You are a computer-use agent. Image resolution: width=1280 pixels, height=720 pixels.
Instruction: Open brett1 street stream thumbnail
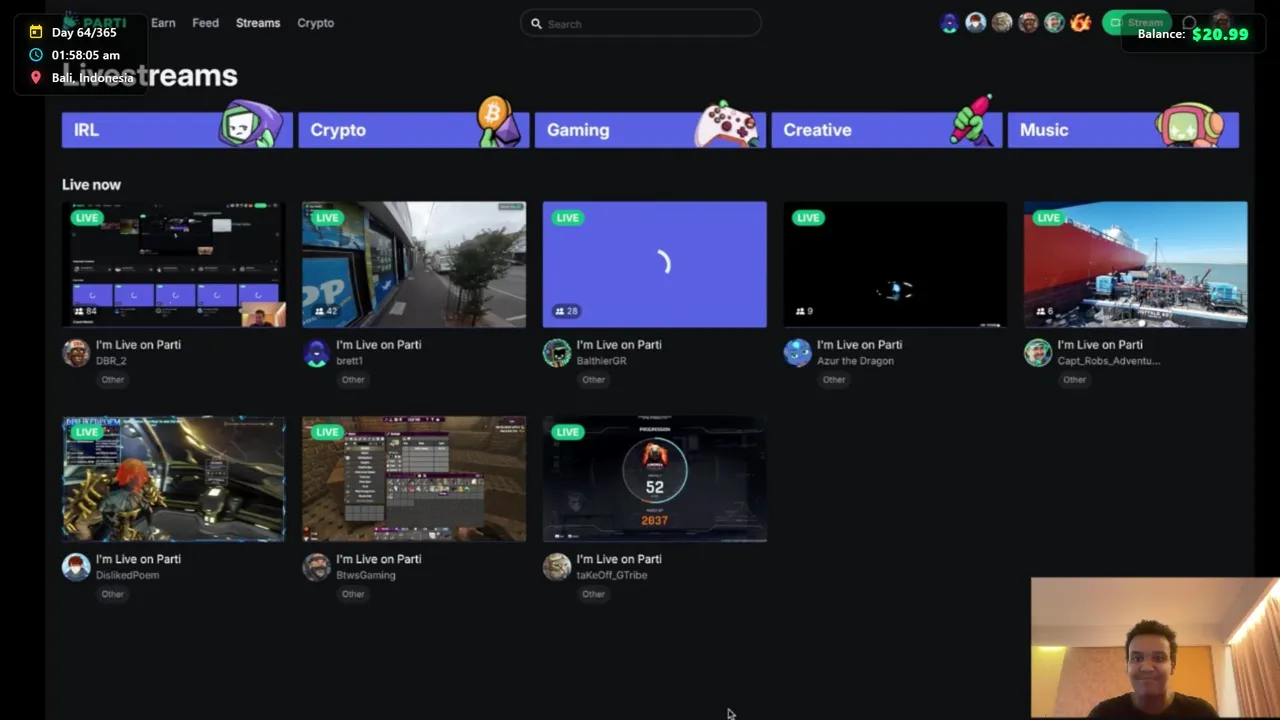coord(414,265)
